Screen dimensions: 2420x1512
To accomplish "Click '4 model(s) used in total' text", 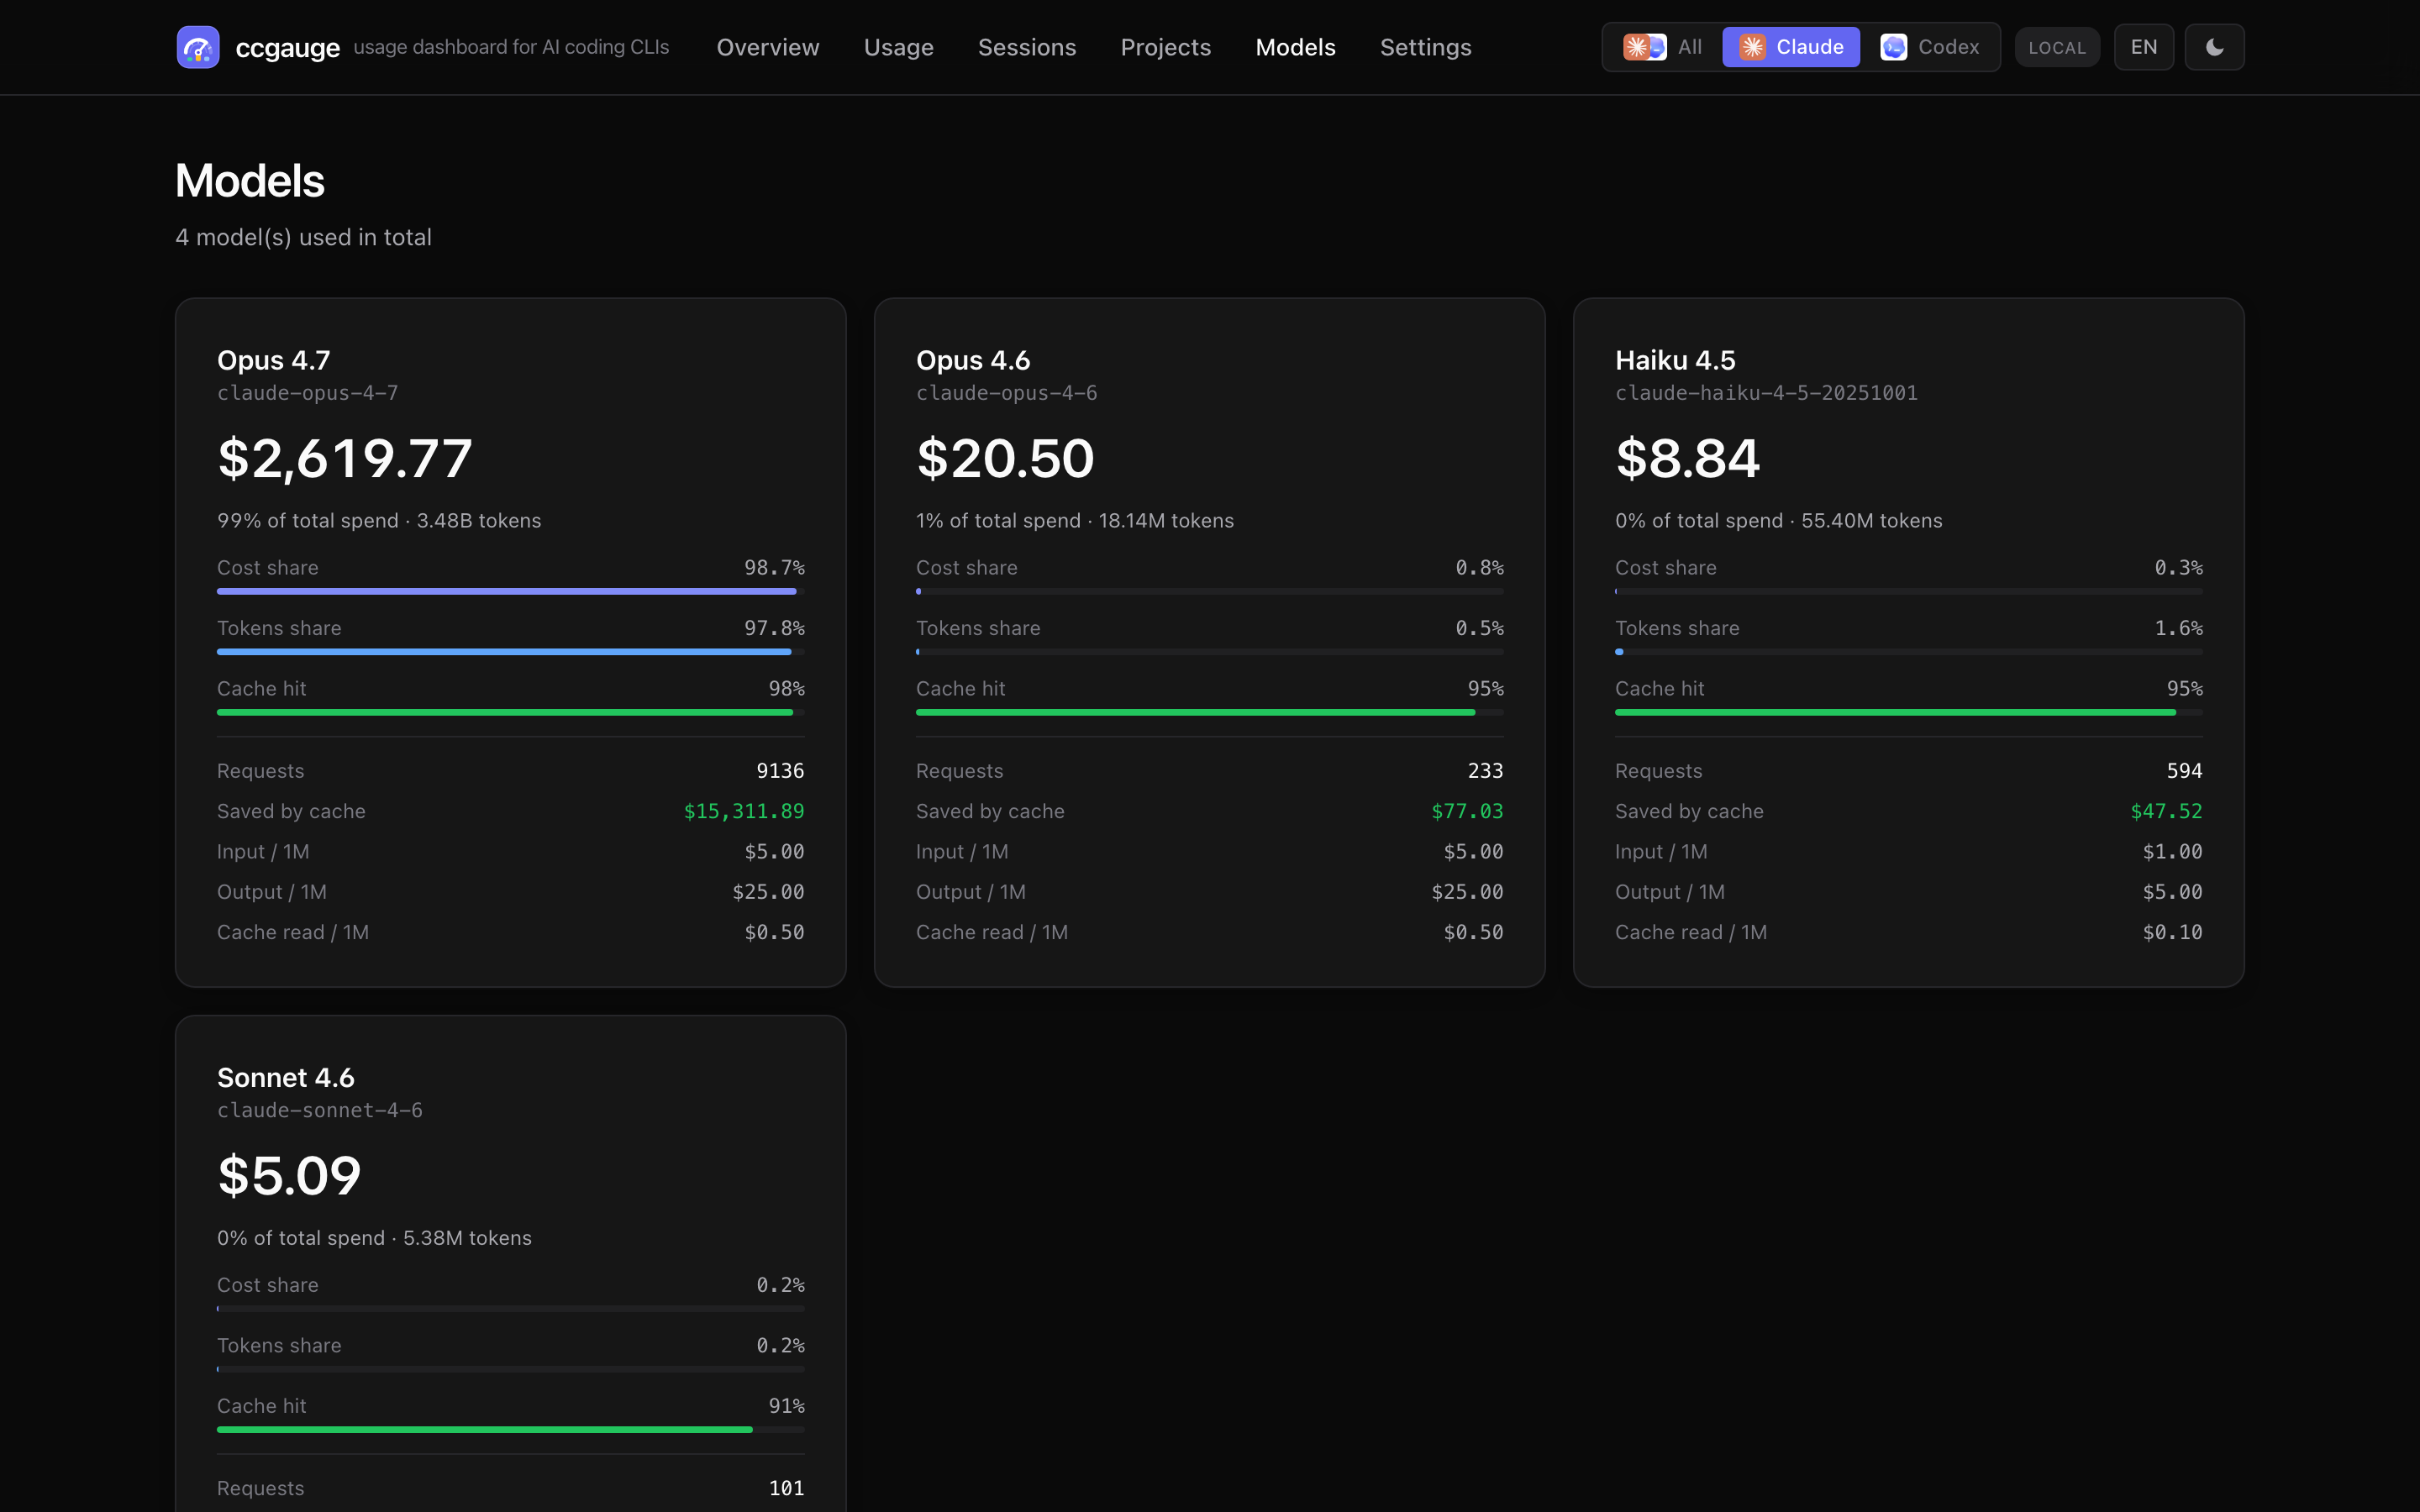I will (x=304, y=237).
